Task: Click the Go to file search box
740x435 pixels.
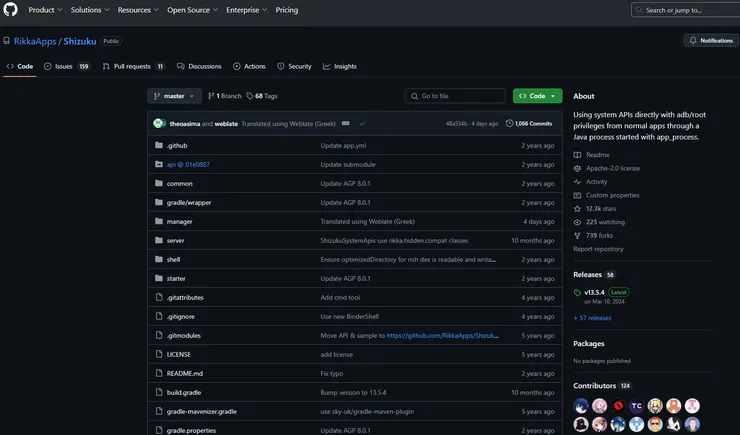Action: click(x=455, y=96)
